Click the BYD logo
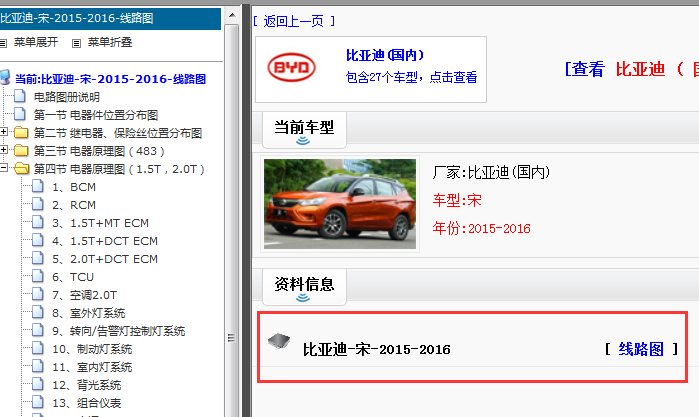The height and width of the screenshot is (417, 699). [292, 67]
